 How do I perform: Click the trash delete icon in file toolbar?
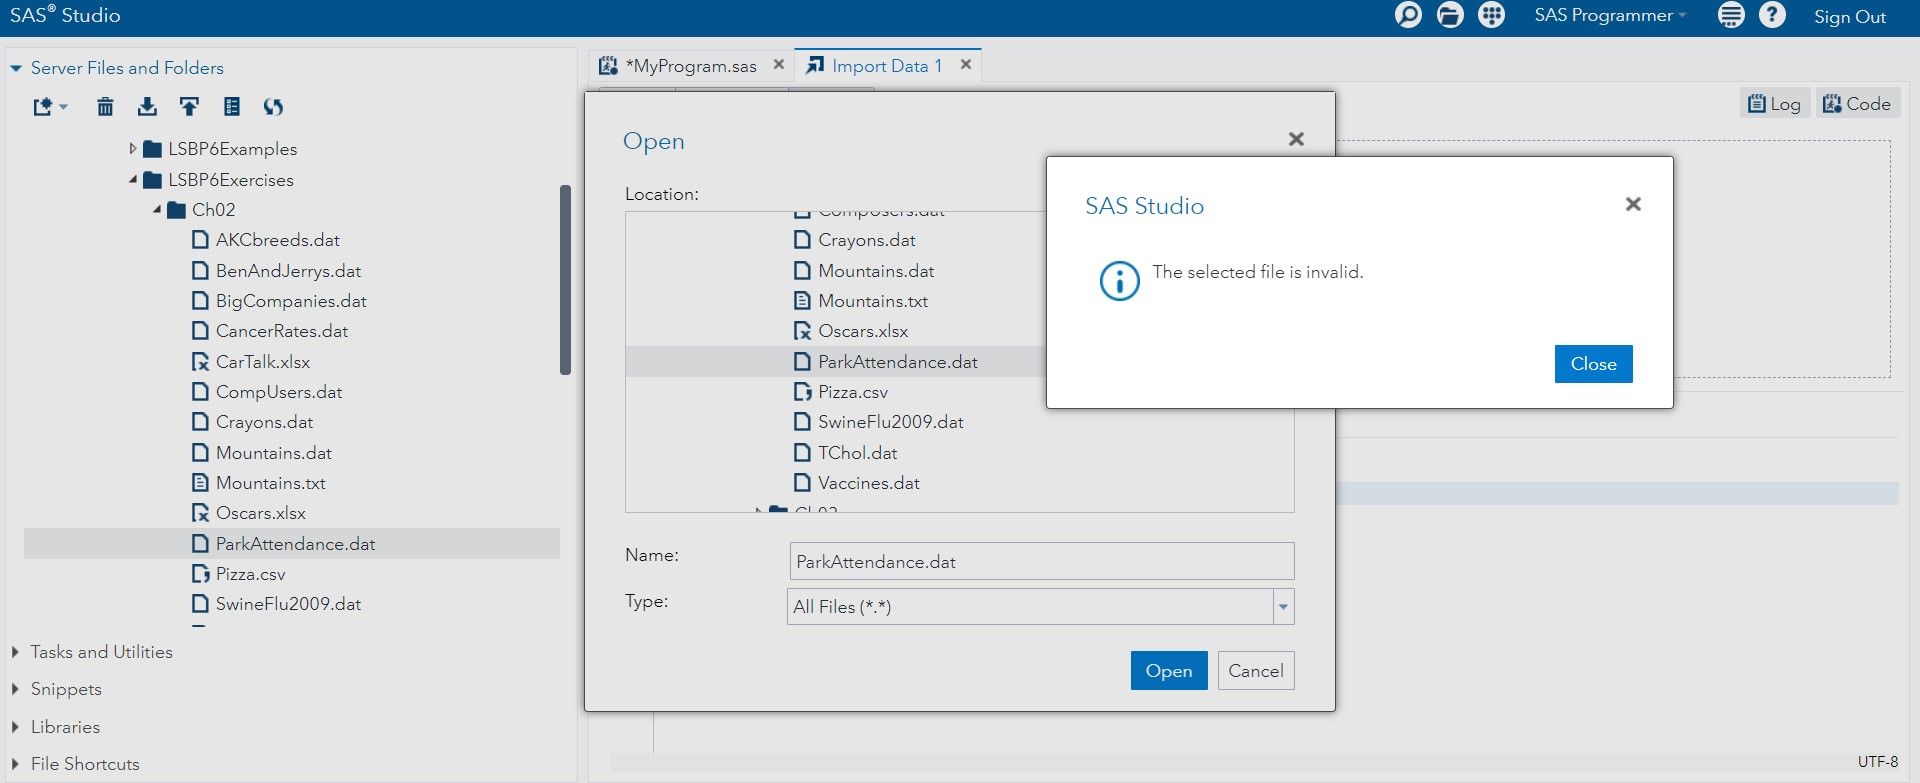tap(105, 107)
